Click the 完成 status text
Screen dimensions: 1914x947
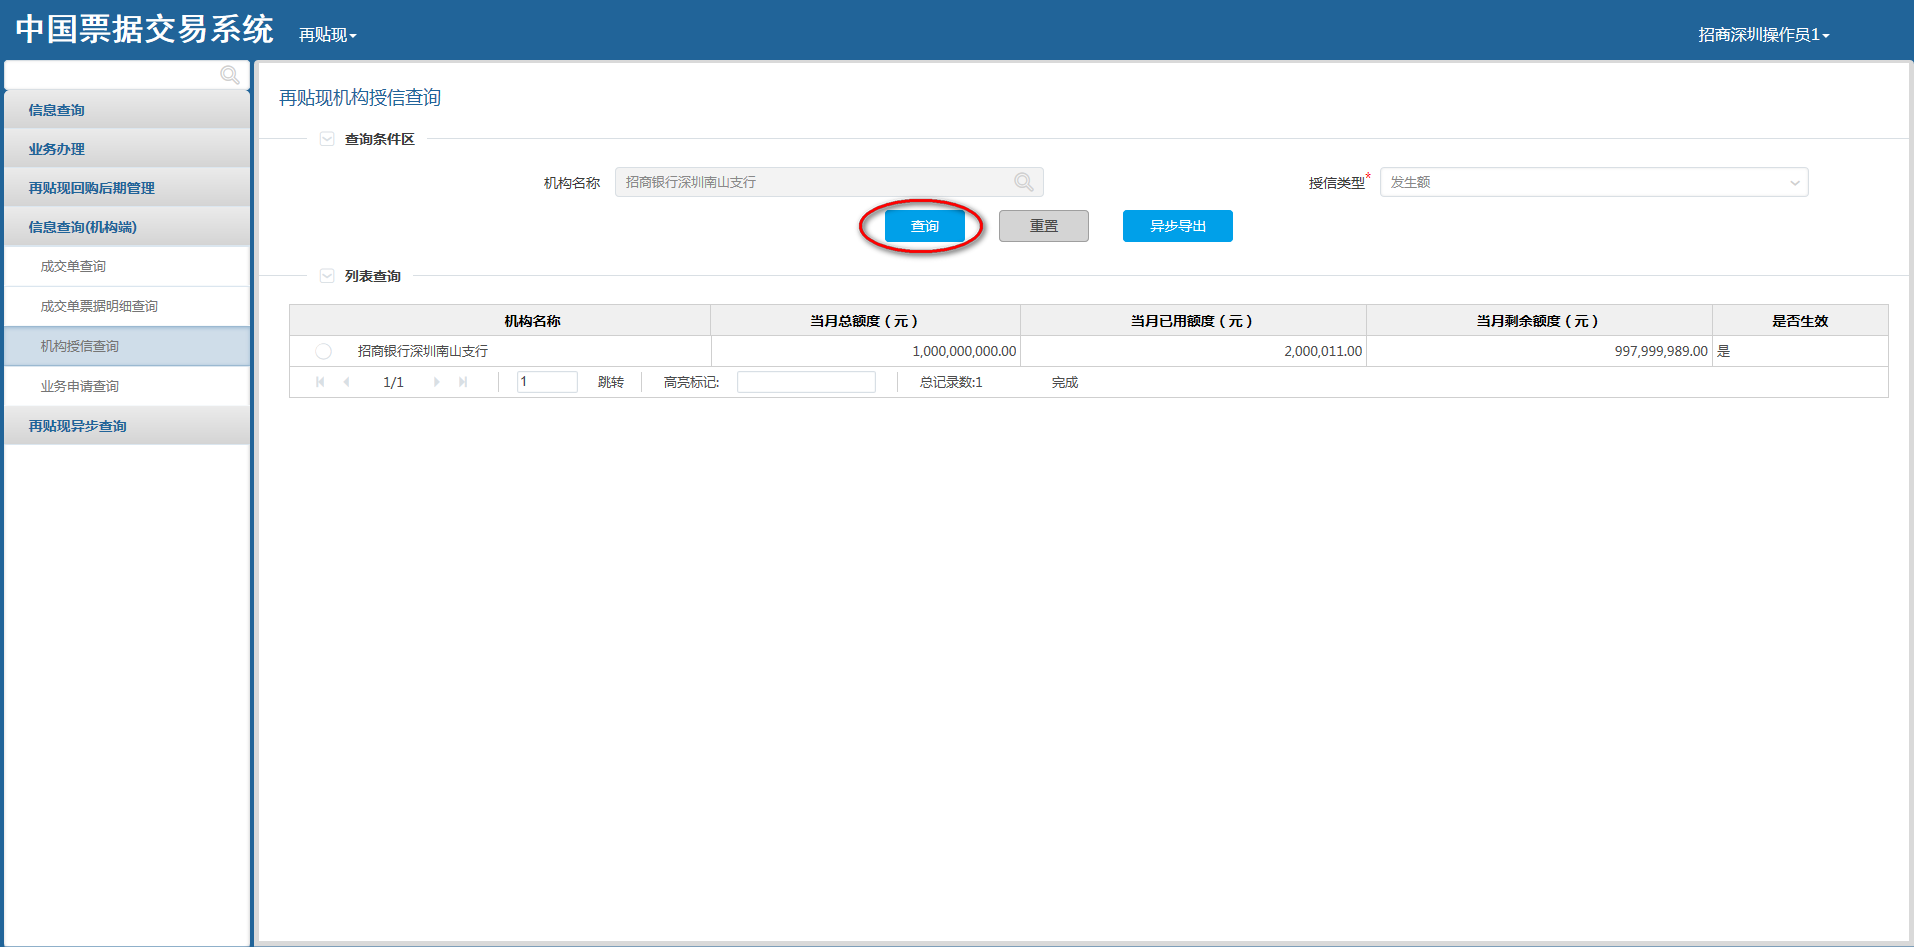[x=1065, y=382]
